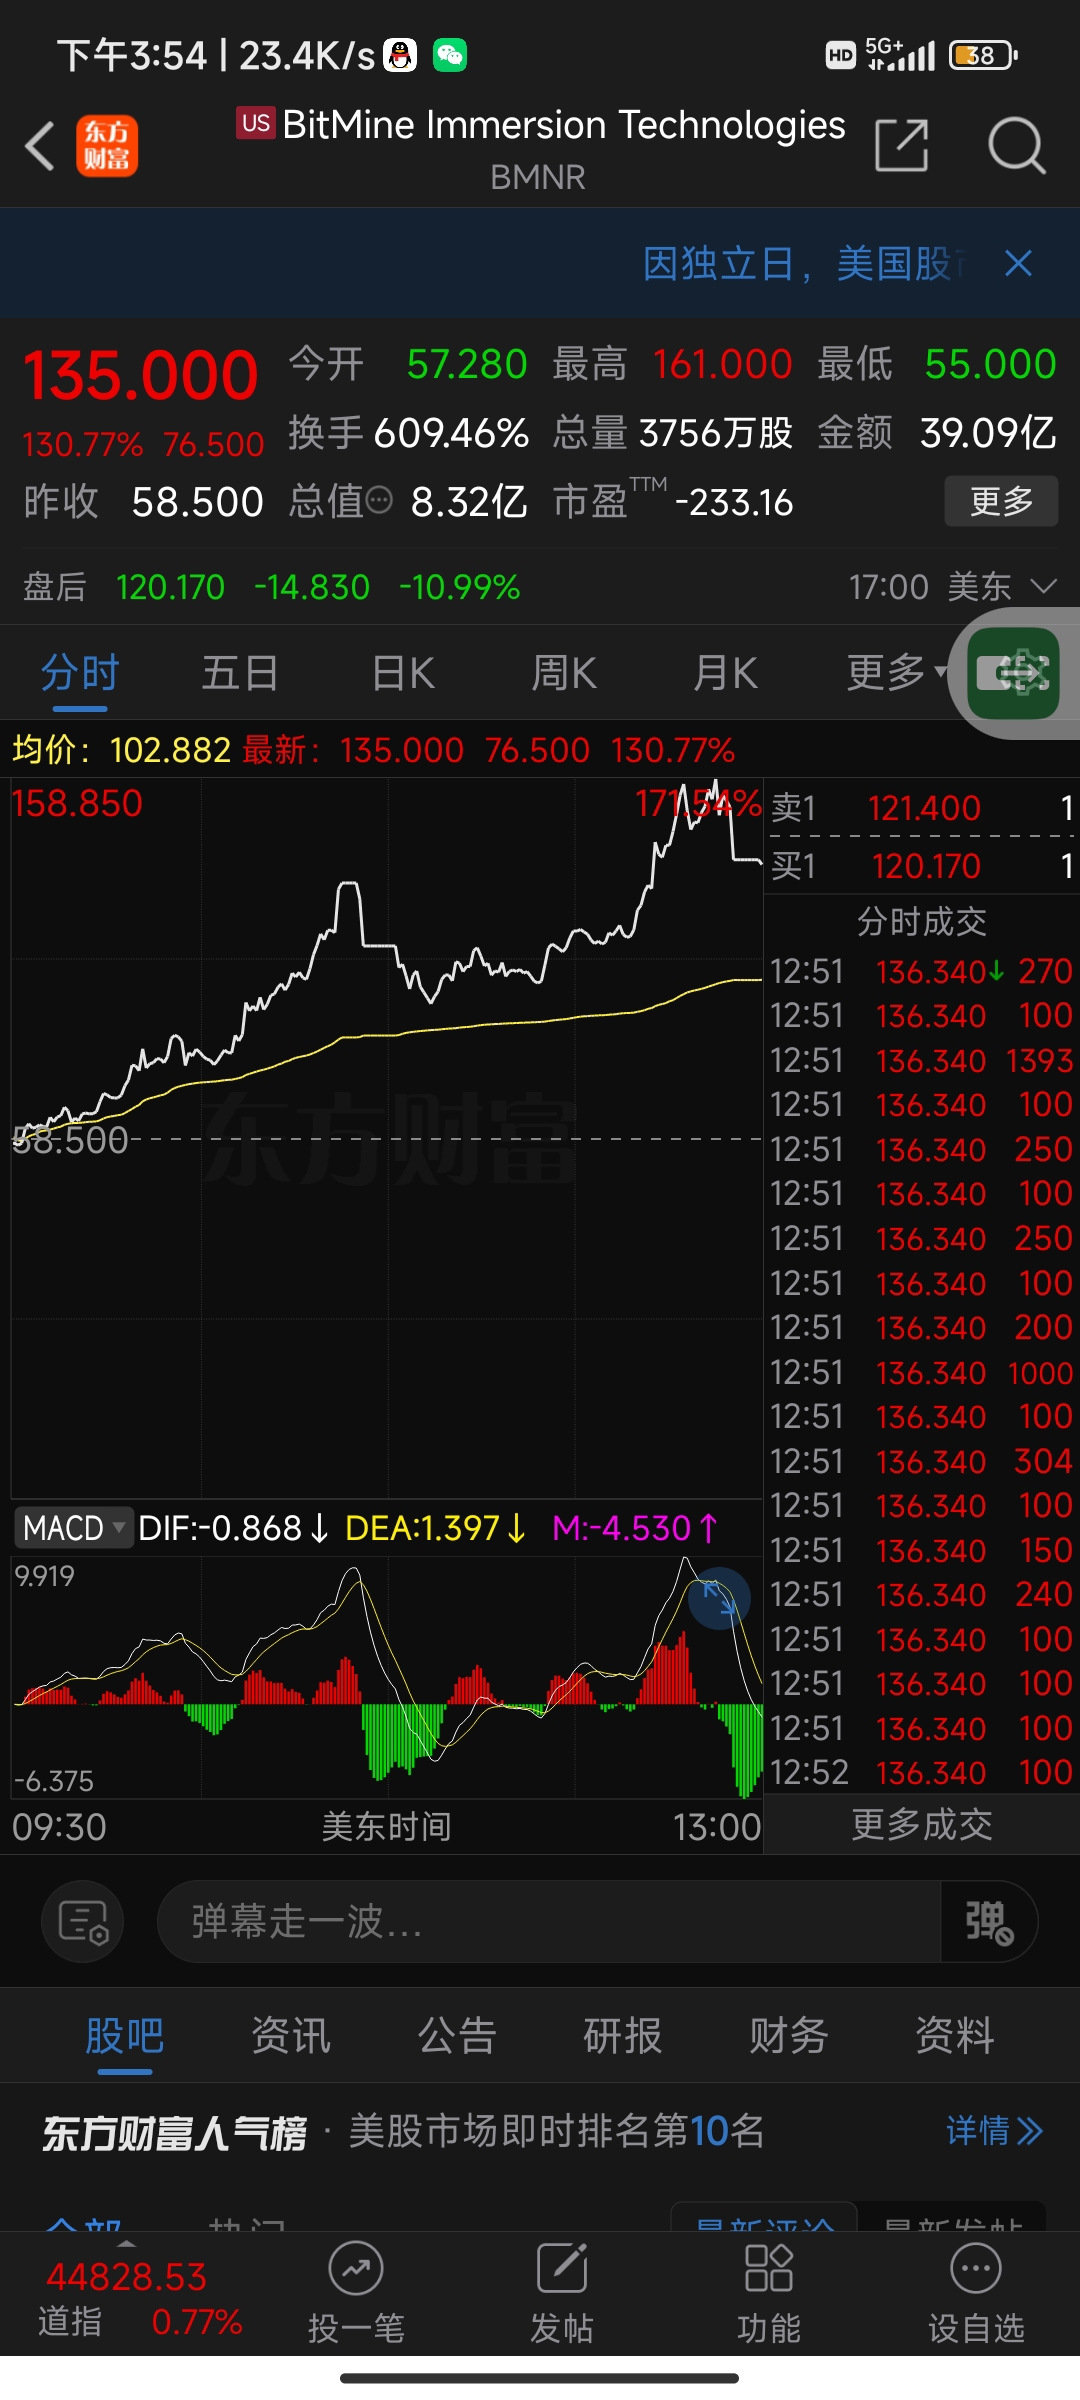The width and height of the screenshot is (1080, 2400).
Task: Tap the back arrow icon
Action: (x=40, y=146)
